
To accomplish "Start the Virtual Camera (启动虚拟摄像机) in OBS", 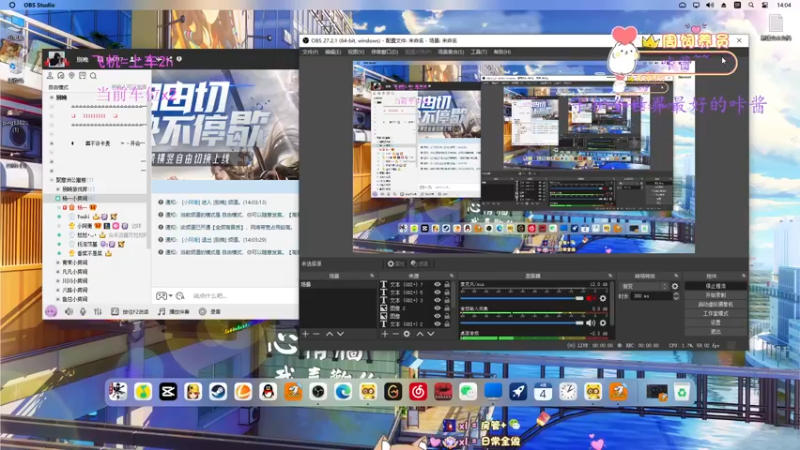I will [x=715, y=305].
